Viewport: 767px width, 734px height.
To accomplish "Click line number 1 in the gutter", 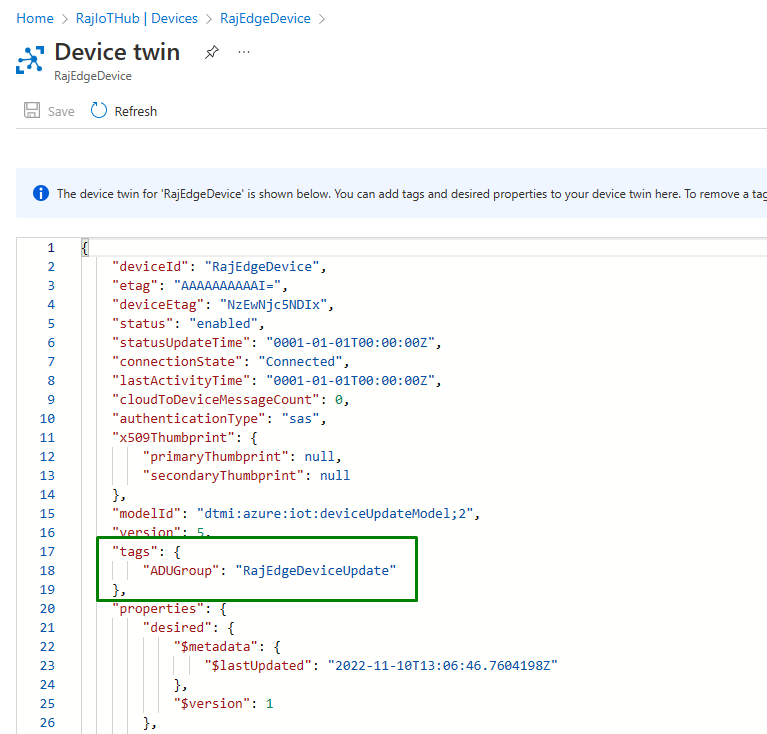I will [51, 248].
